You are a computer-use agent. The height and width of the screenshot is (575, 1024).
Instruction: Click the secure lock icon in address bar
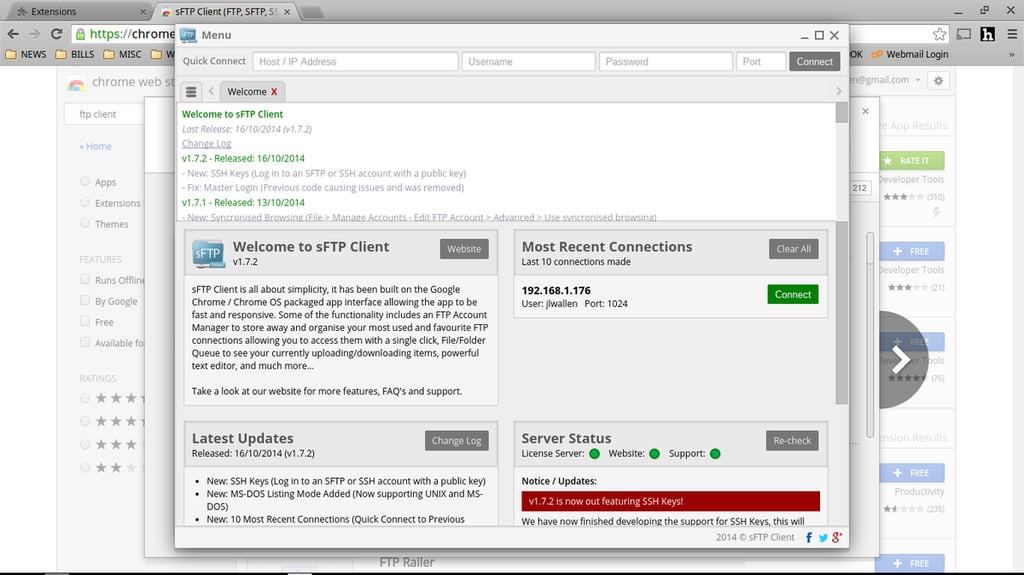click(x=80, y=34)
